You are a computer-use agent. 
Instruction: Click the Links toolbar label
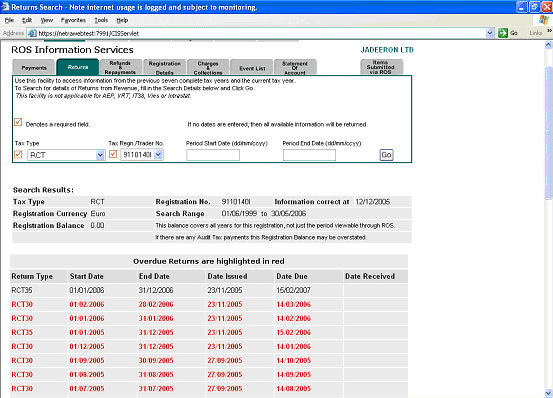535,33
